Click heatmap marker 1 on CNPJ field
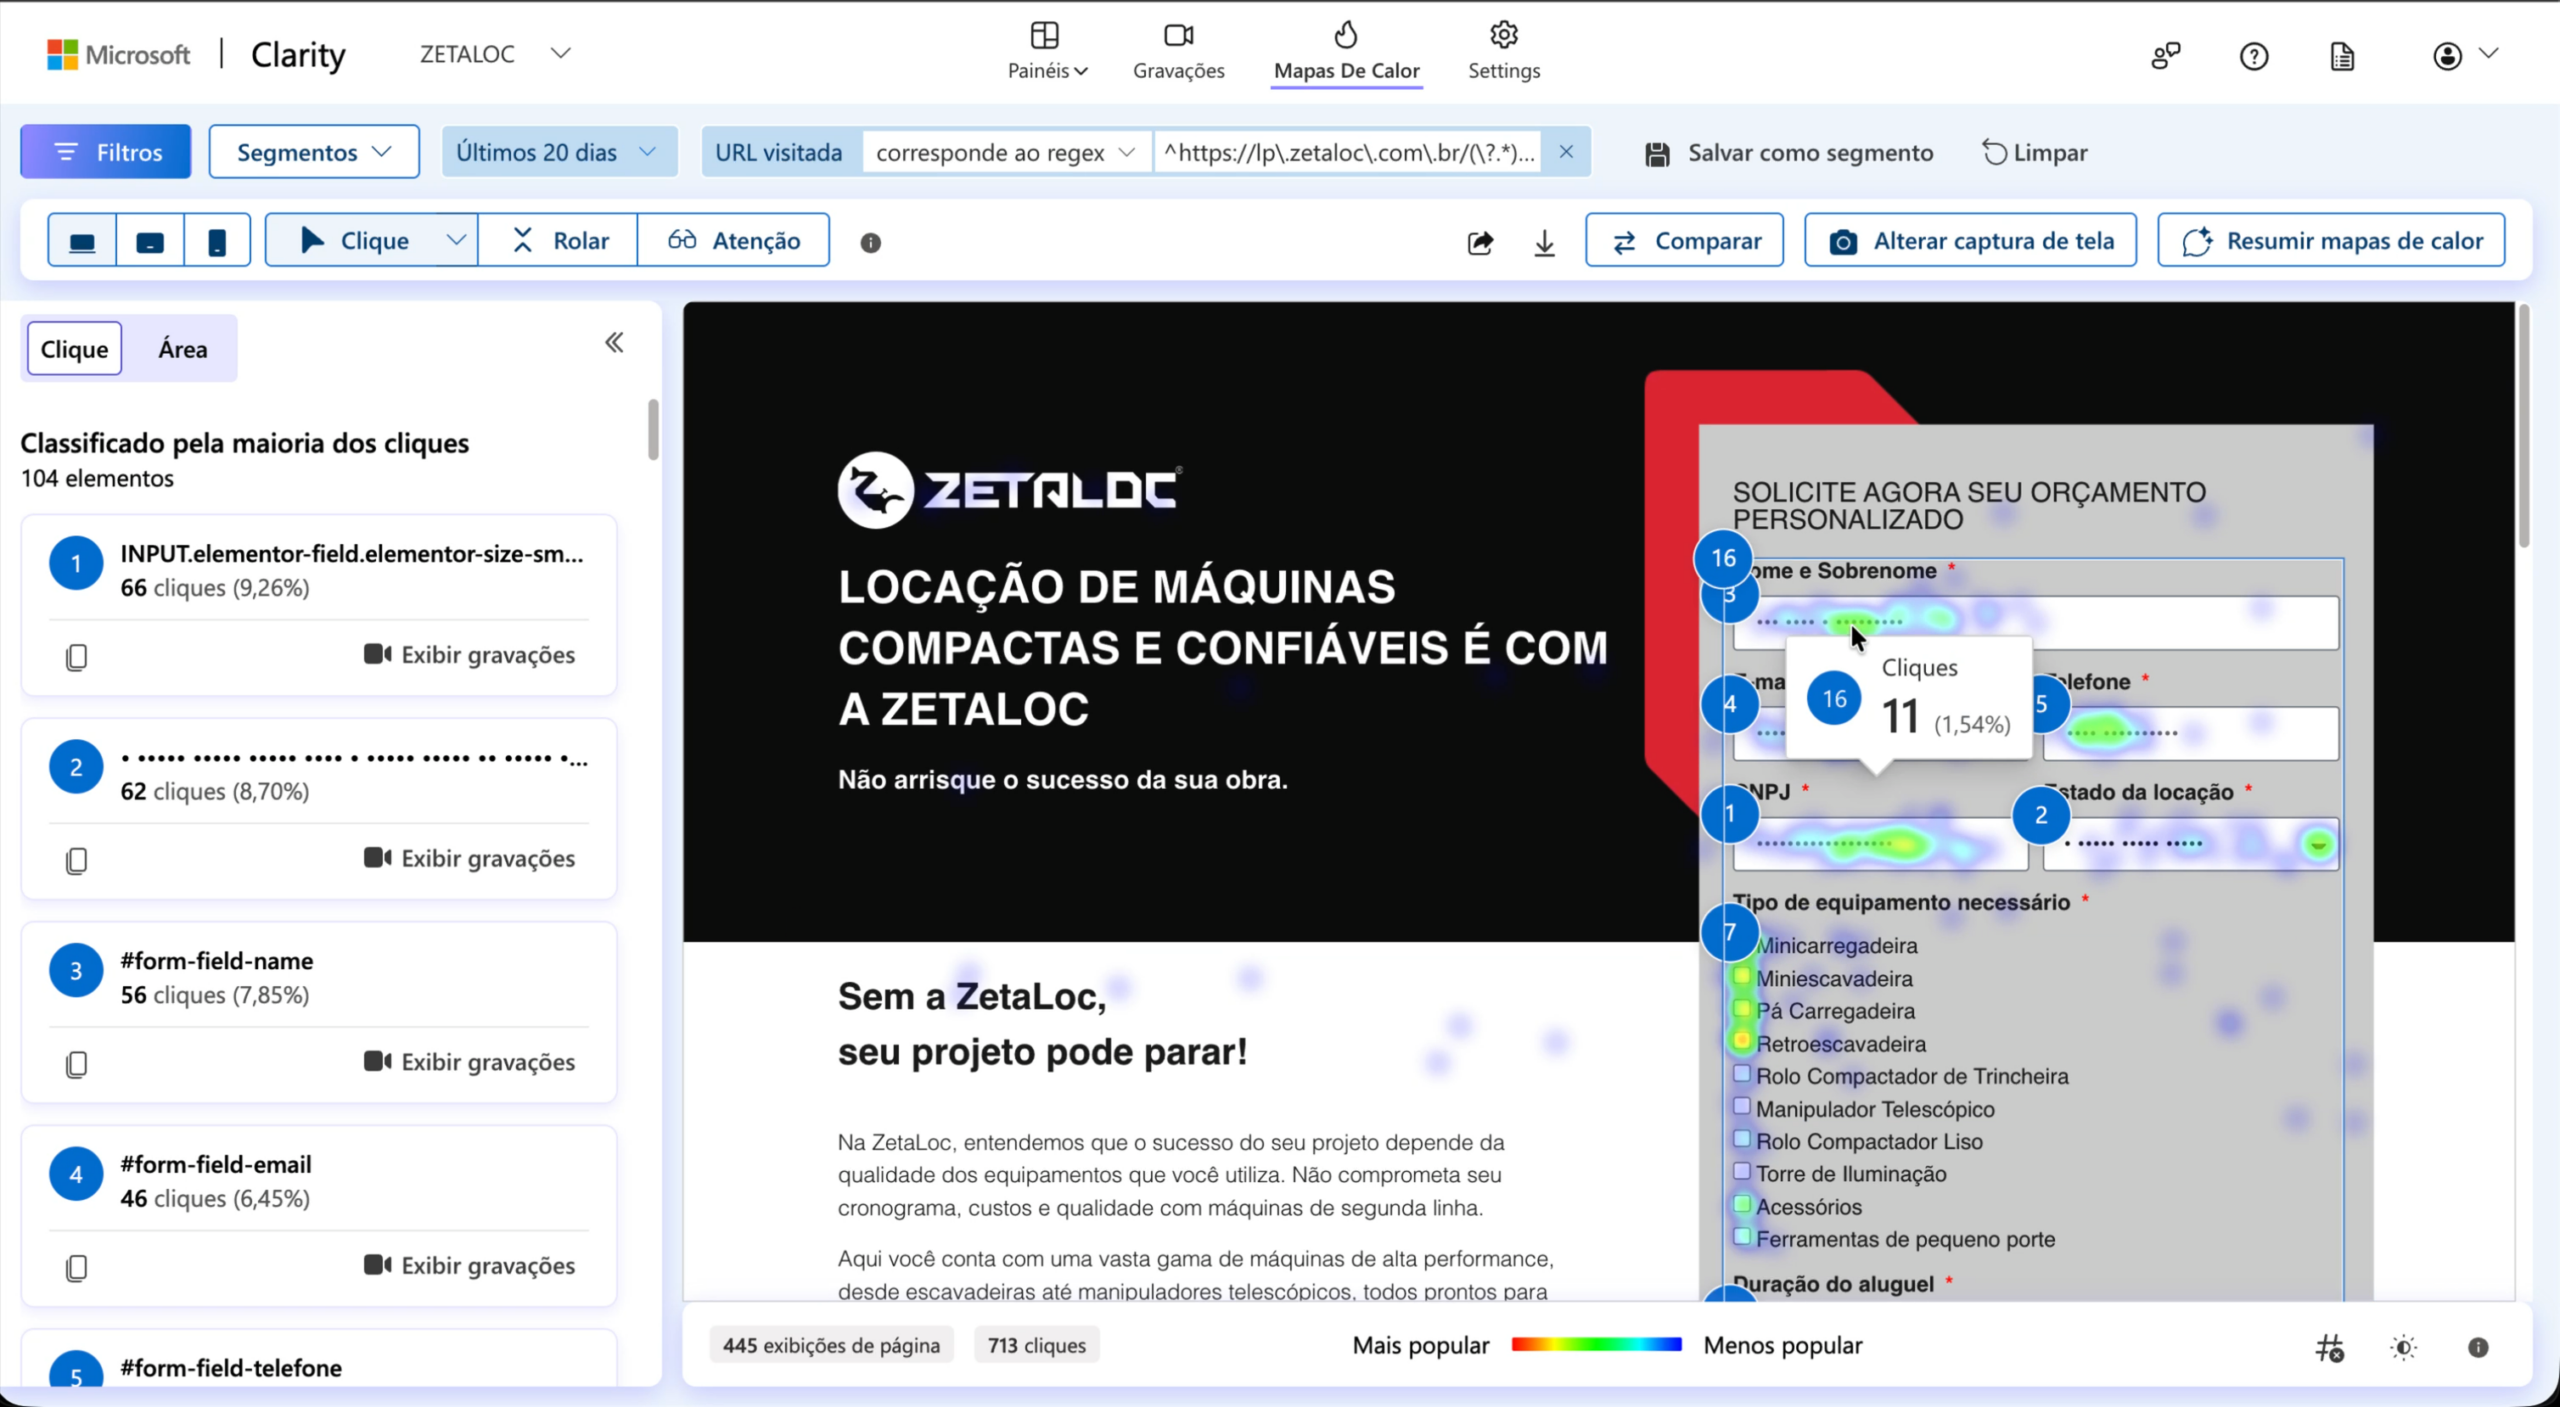Image resolution: width=2560 pixels, height=1407 pixels. 1730,815
